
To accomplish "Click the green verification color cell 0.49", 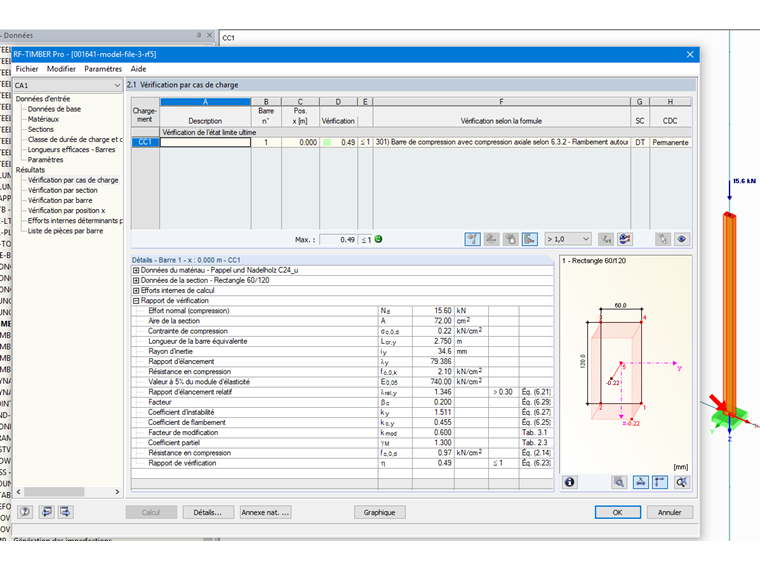I will [x=338, y=142].
